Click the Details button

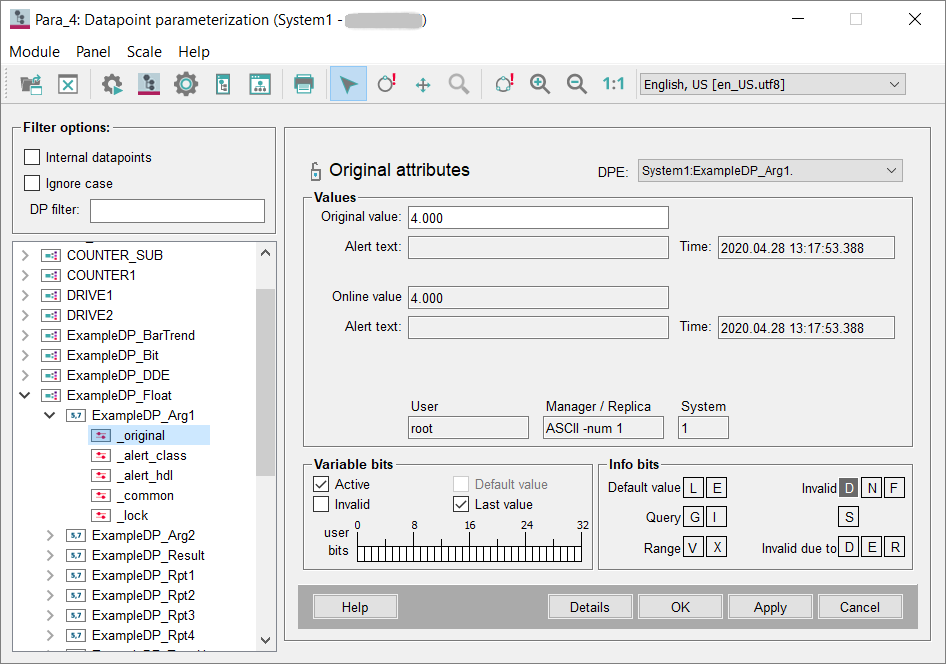point(590,607)
